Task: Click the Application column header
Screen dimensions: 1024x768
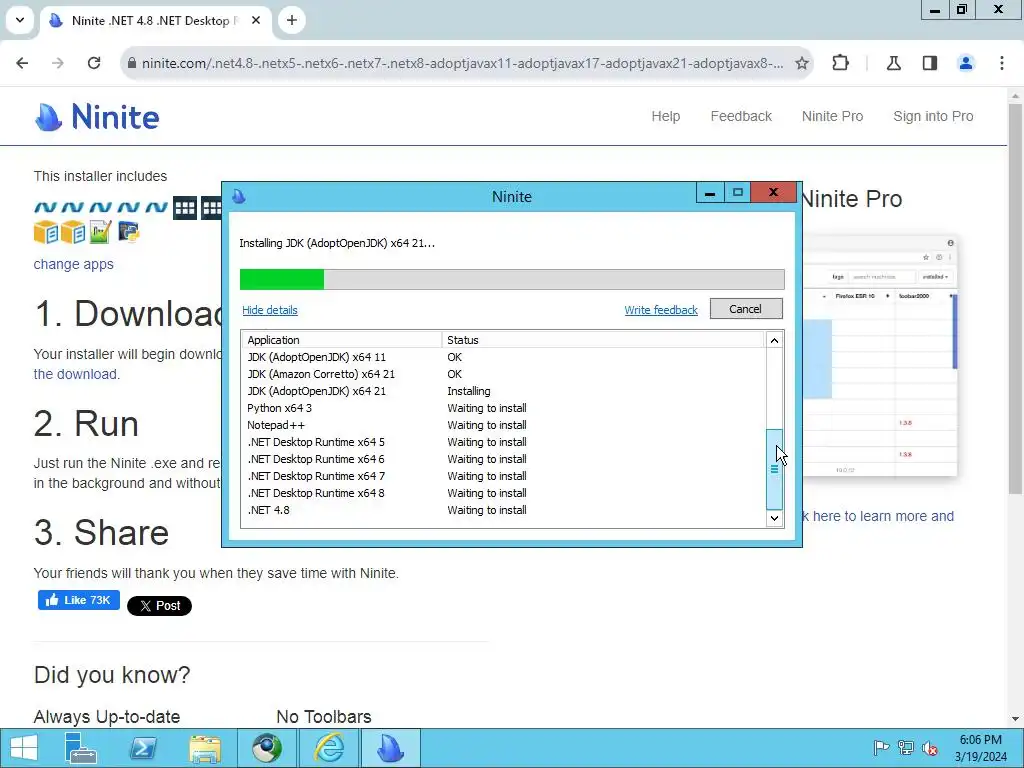Action: point(342,340)
